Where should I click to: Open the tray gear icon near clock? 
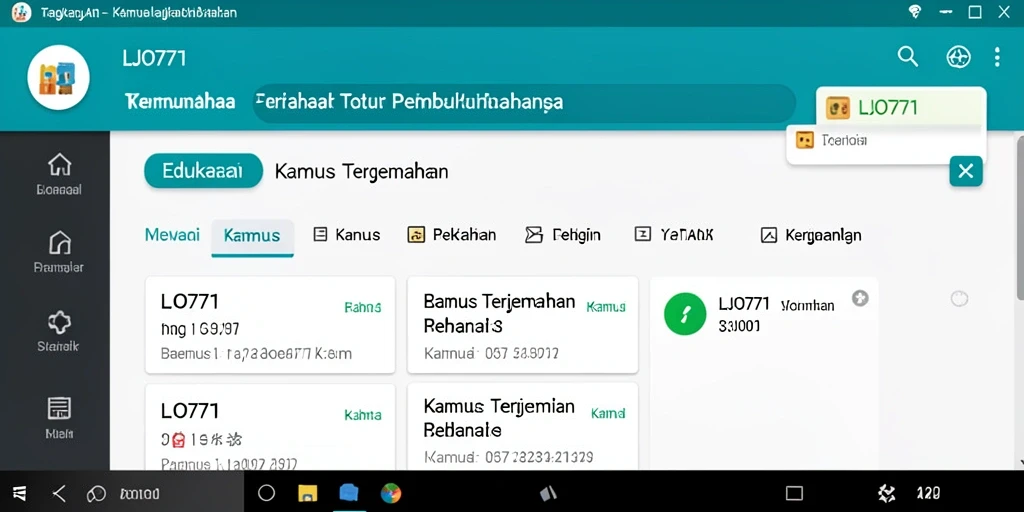click(886, 494)
